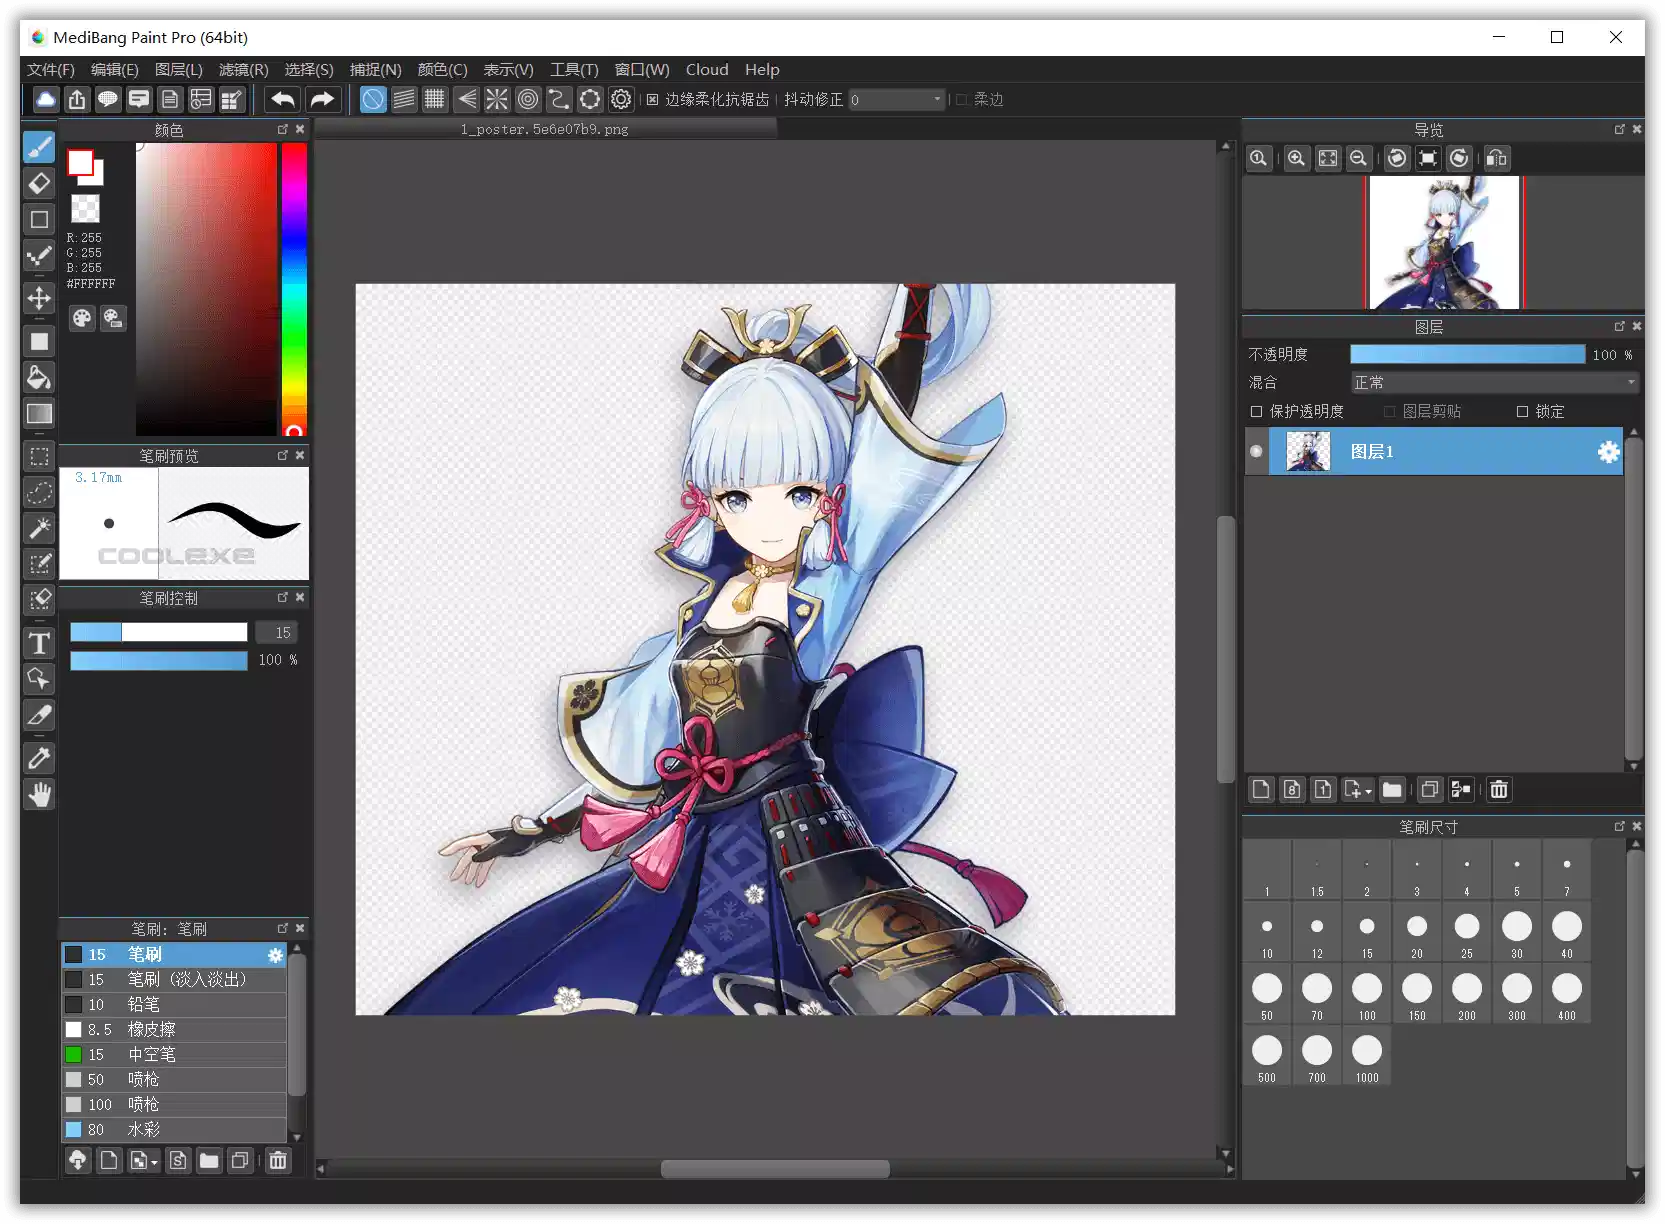Click the undo arrow in the toolbar

pyautogui.click(x=283, y=99)
